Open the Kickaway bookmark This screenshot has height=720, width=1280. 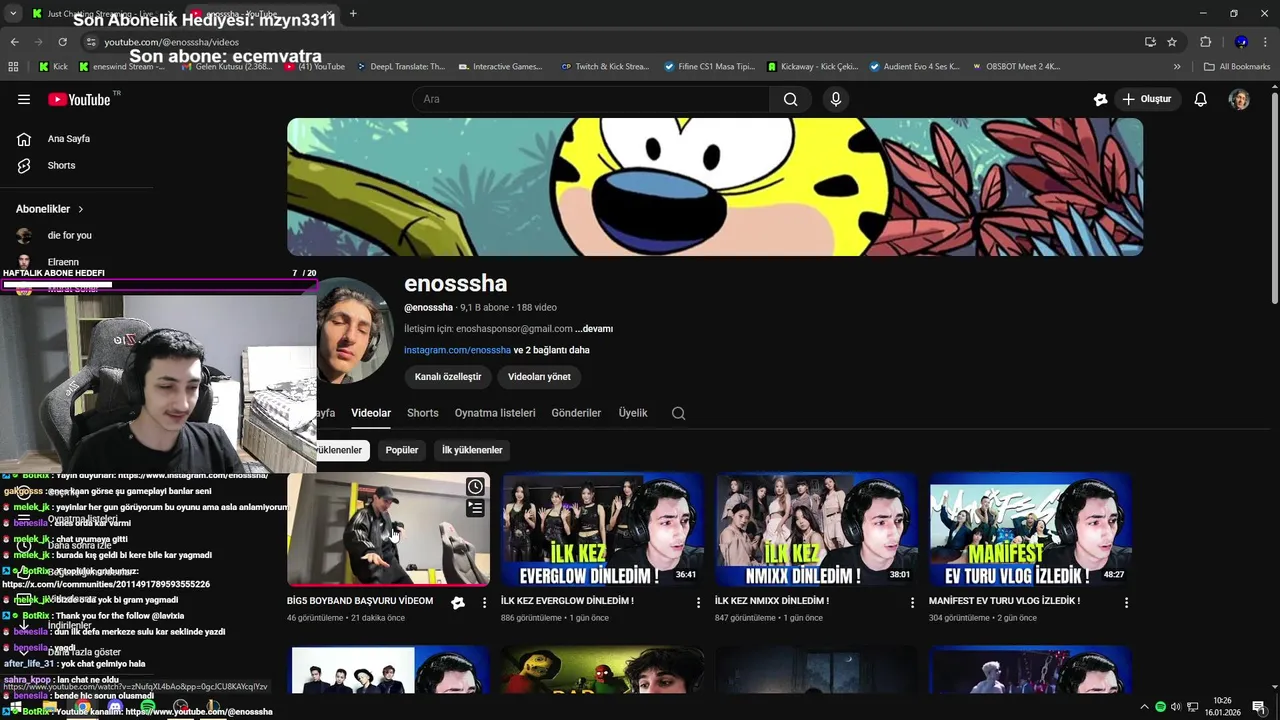click(x=813, y=67)
